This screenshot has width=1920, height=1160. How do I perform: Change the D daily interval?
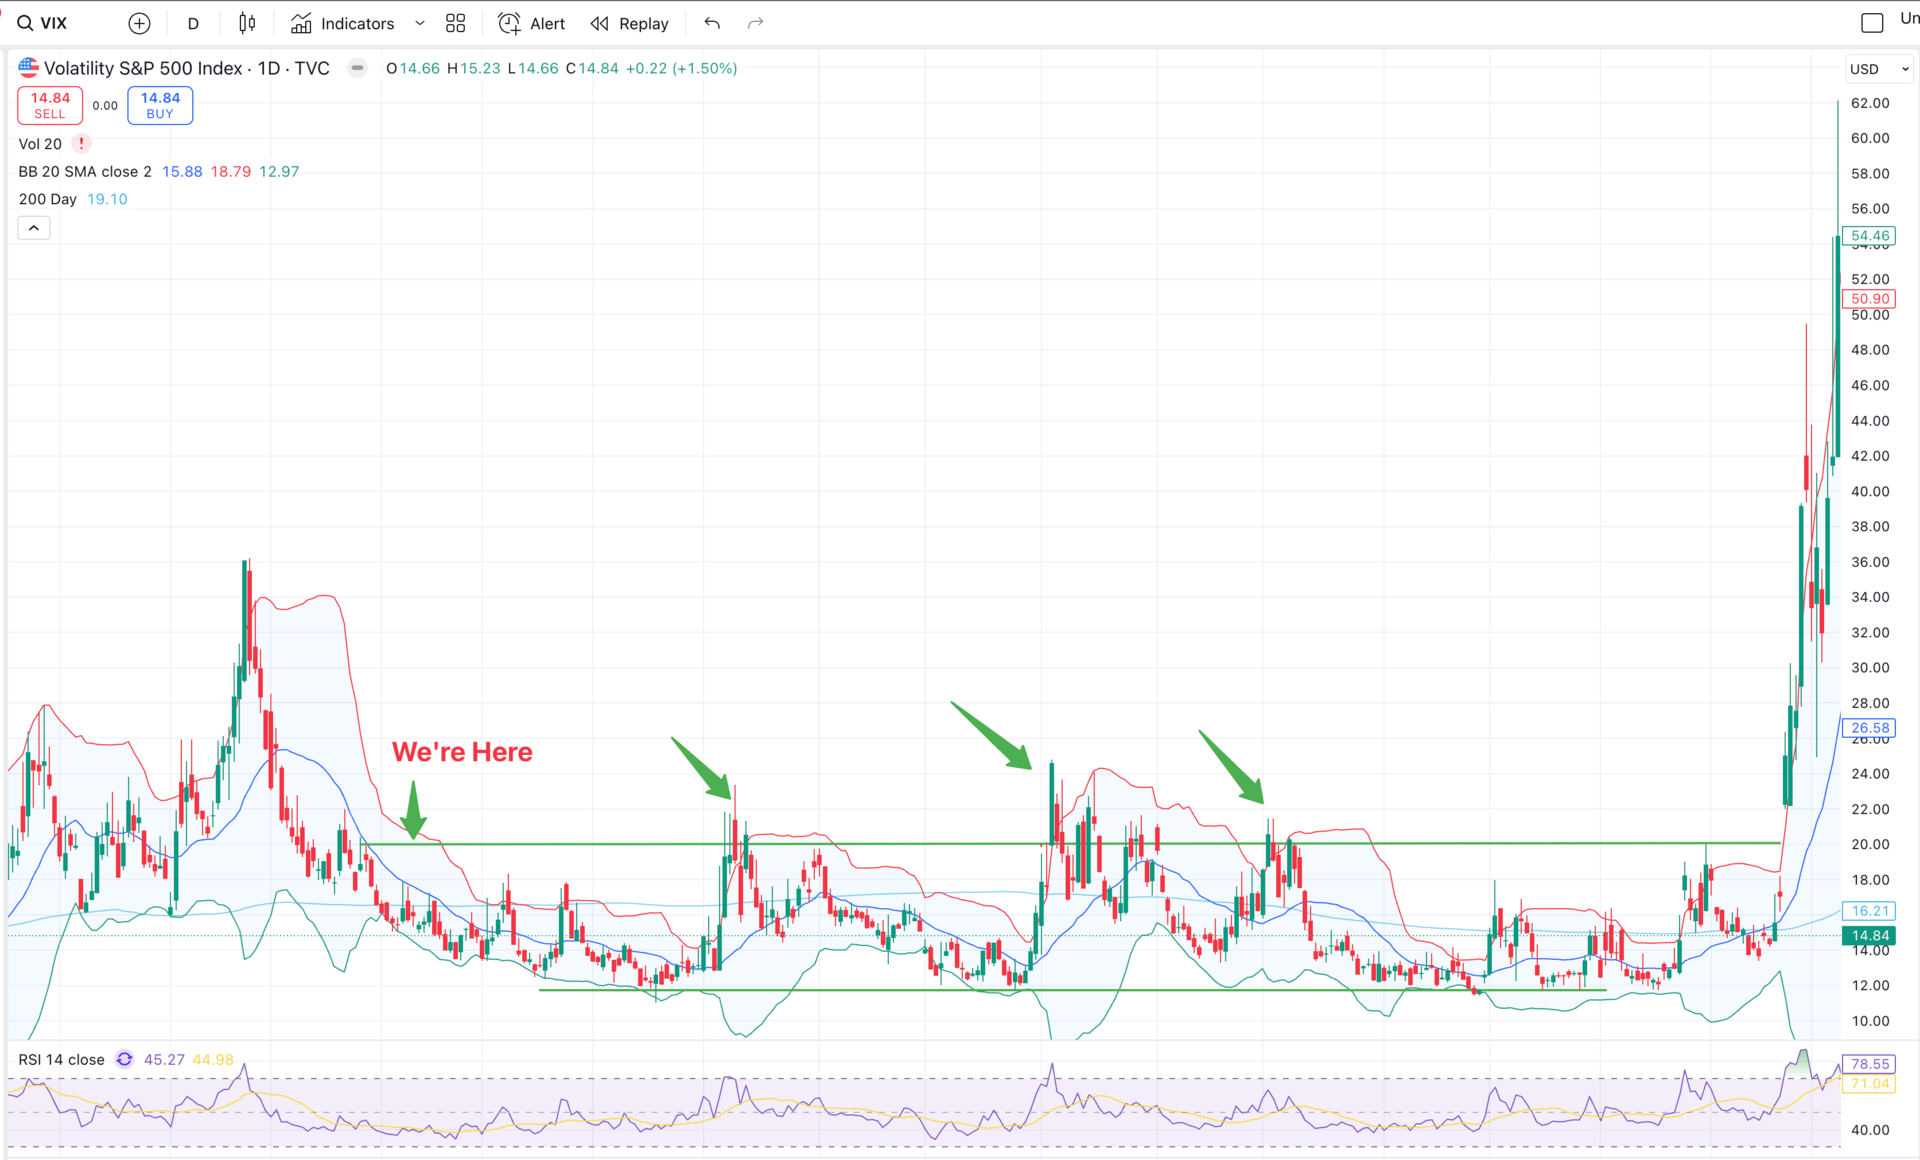tap(193, 23)
